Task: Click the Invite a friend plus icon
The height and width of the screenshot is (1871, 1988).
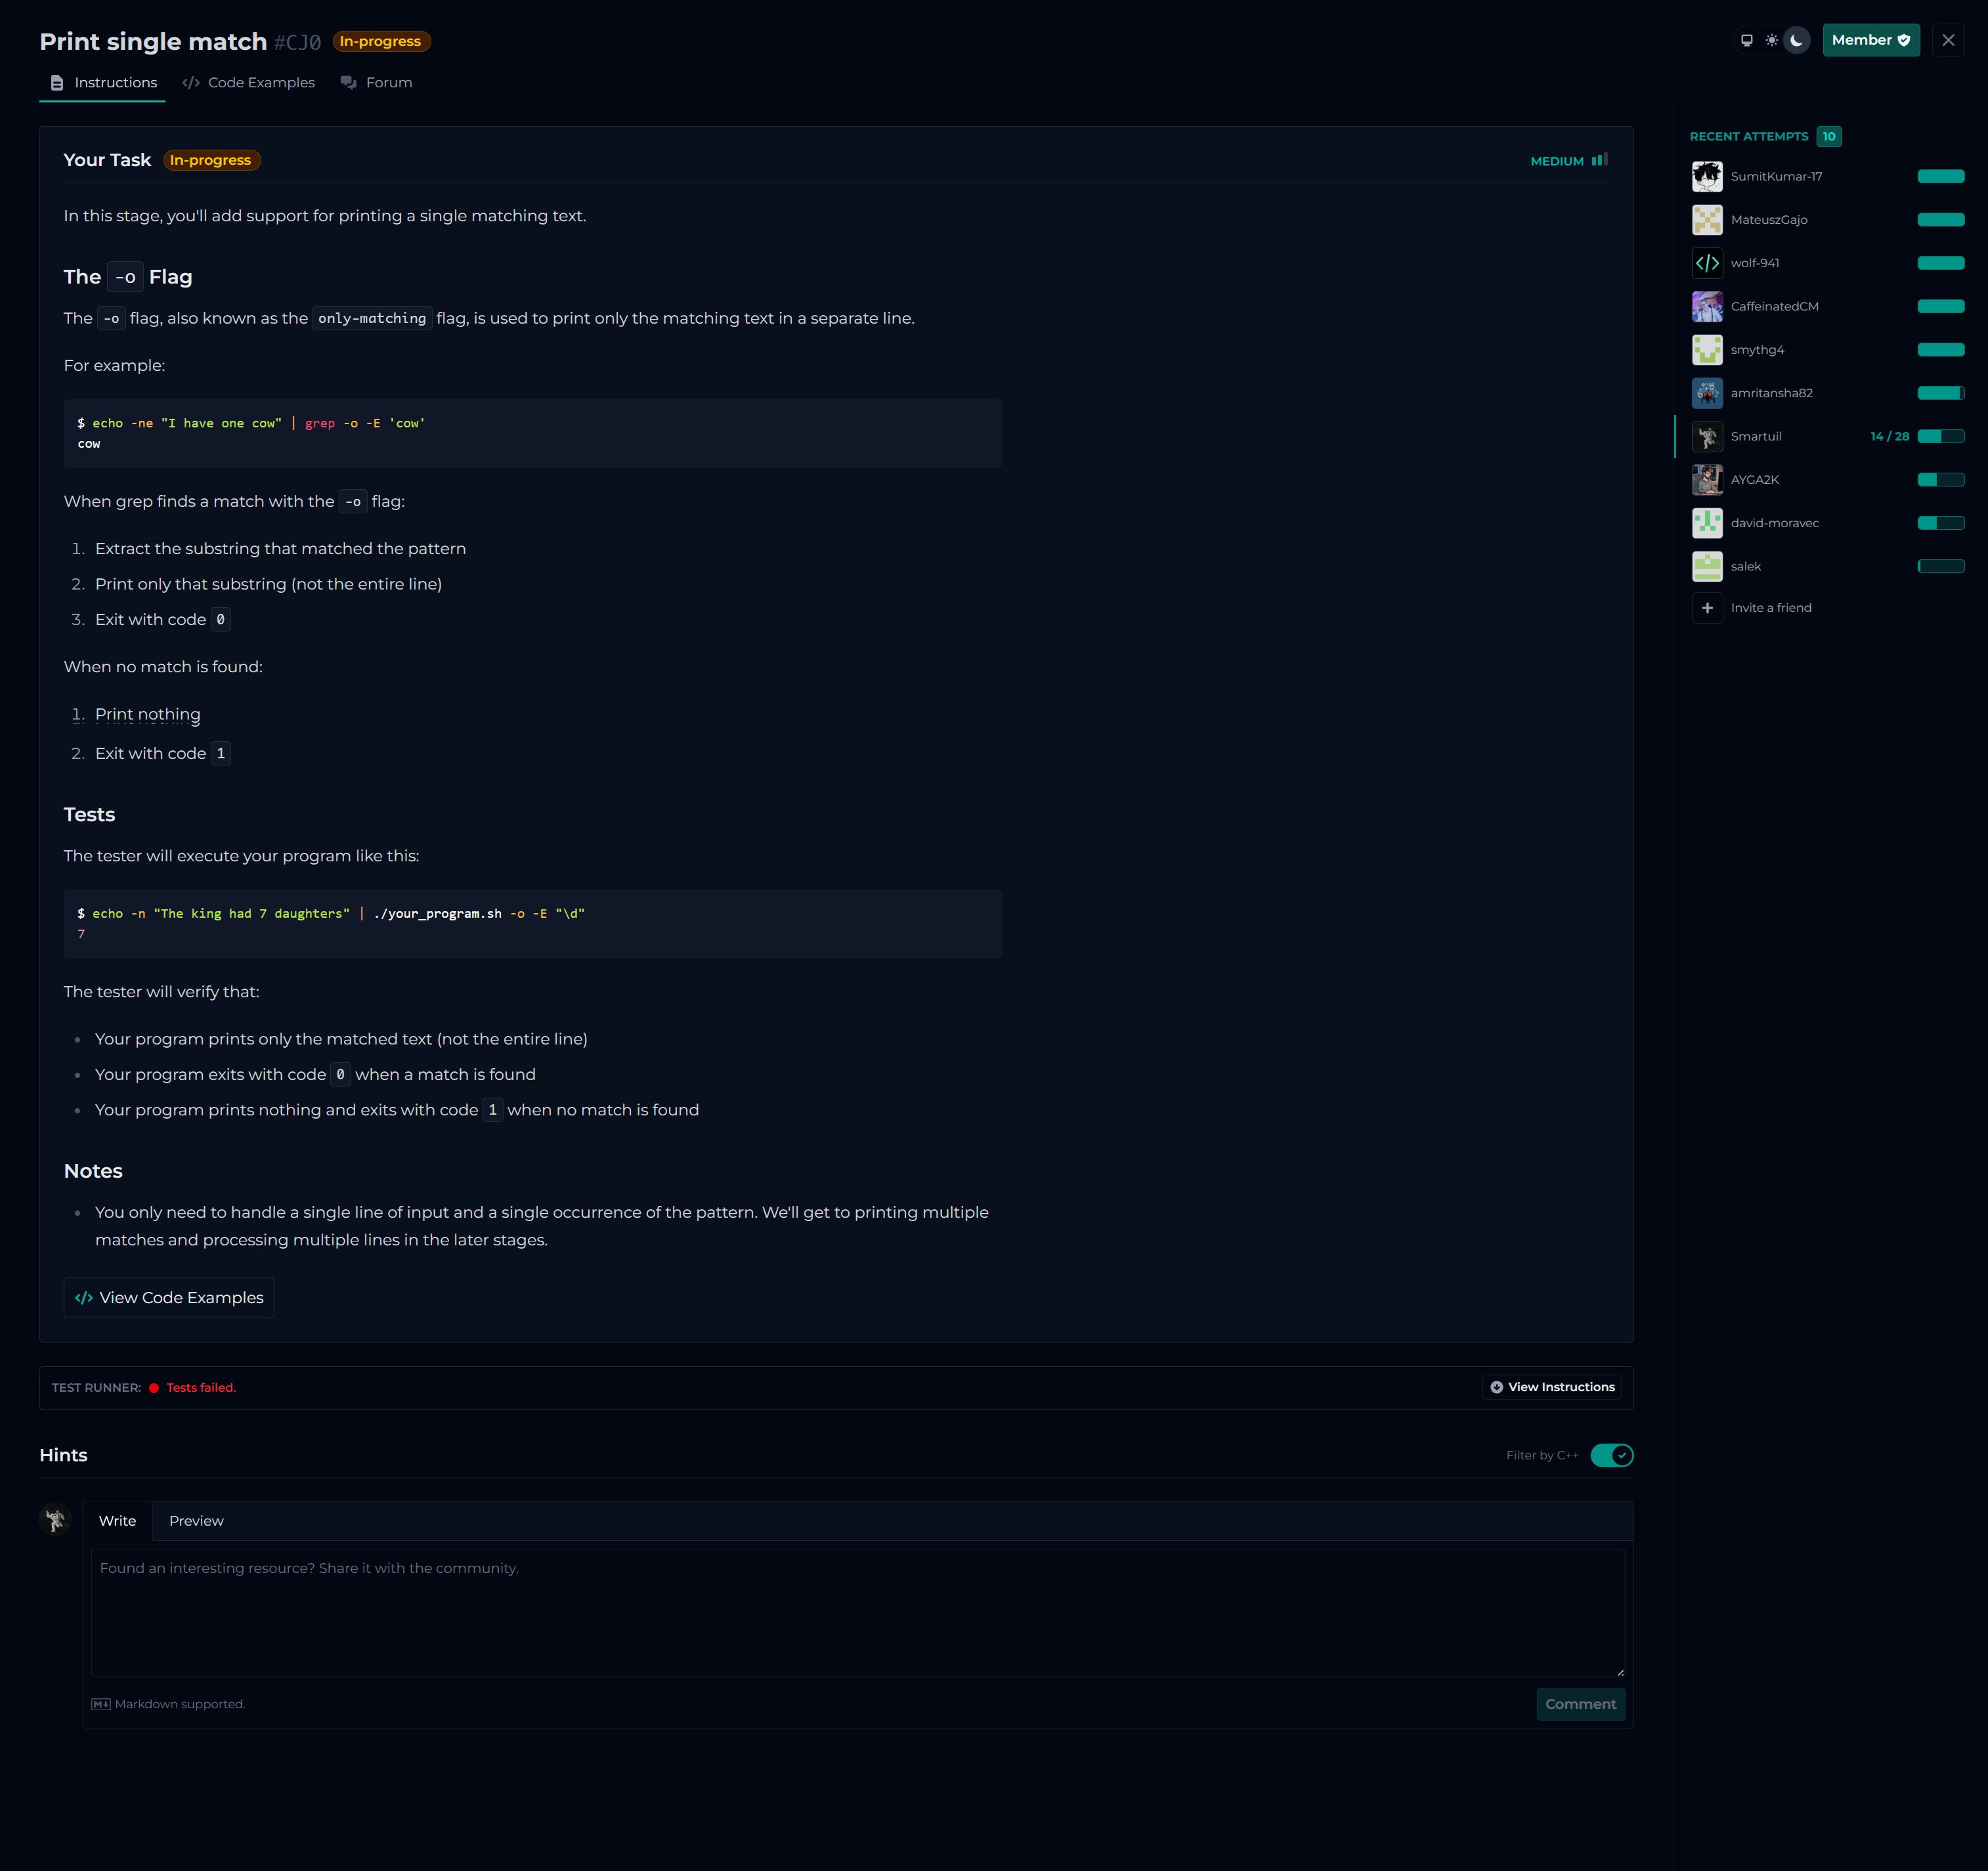Action: click(1707, 608)
